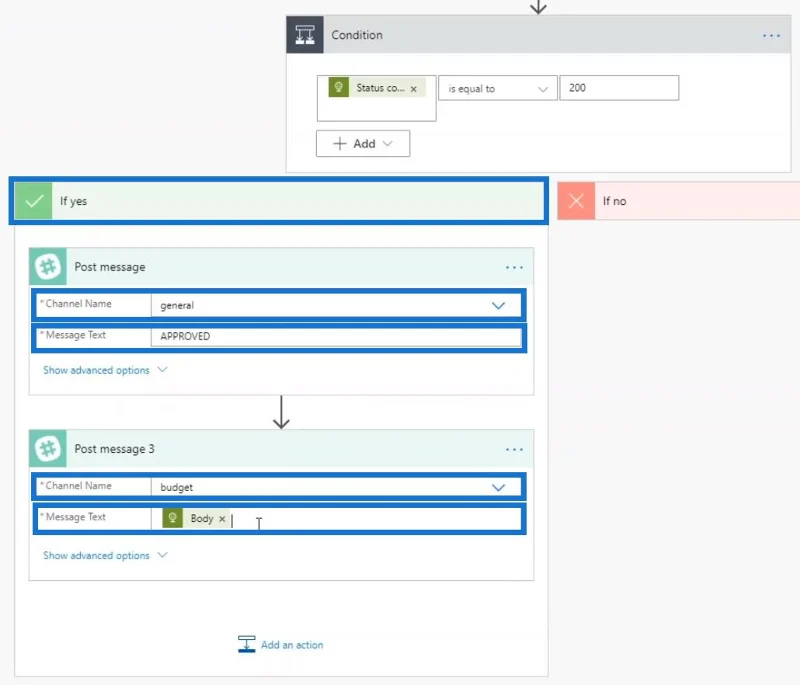Click the Add condition row button
The height and width of the screenshot is (685, 800).
coord(363,144)
